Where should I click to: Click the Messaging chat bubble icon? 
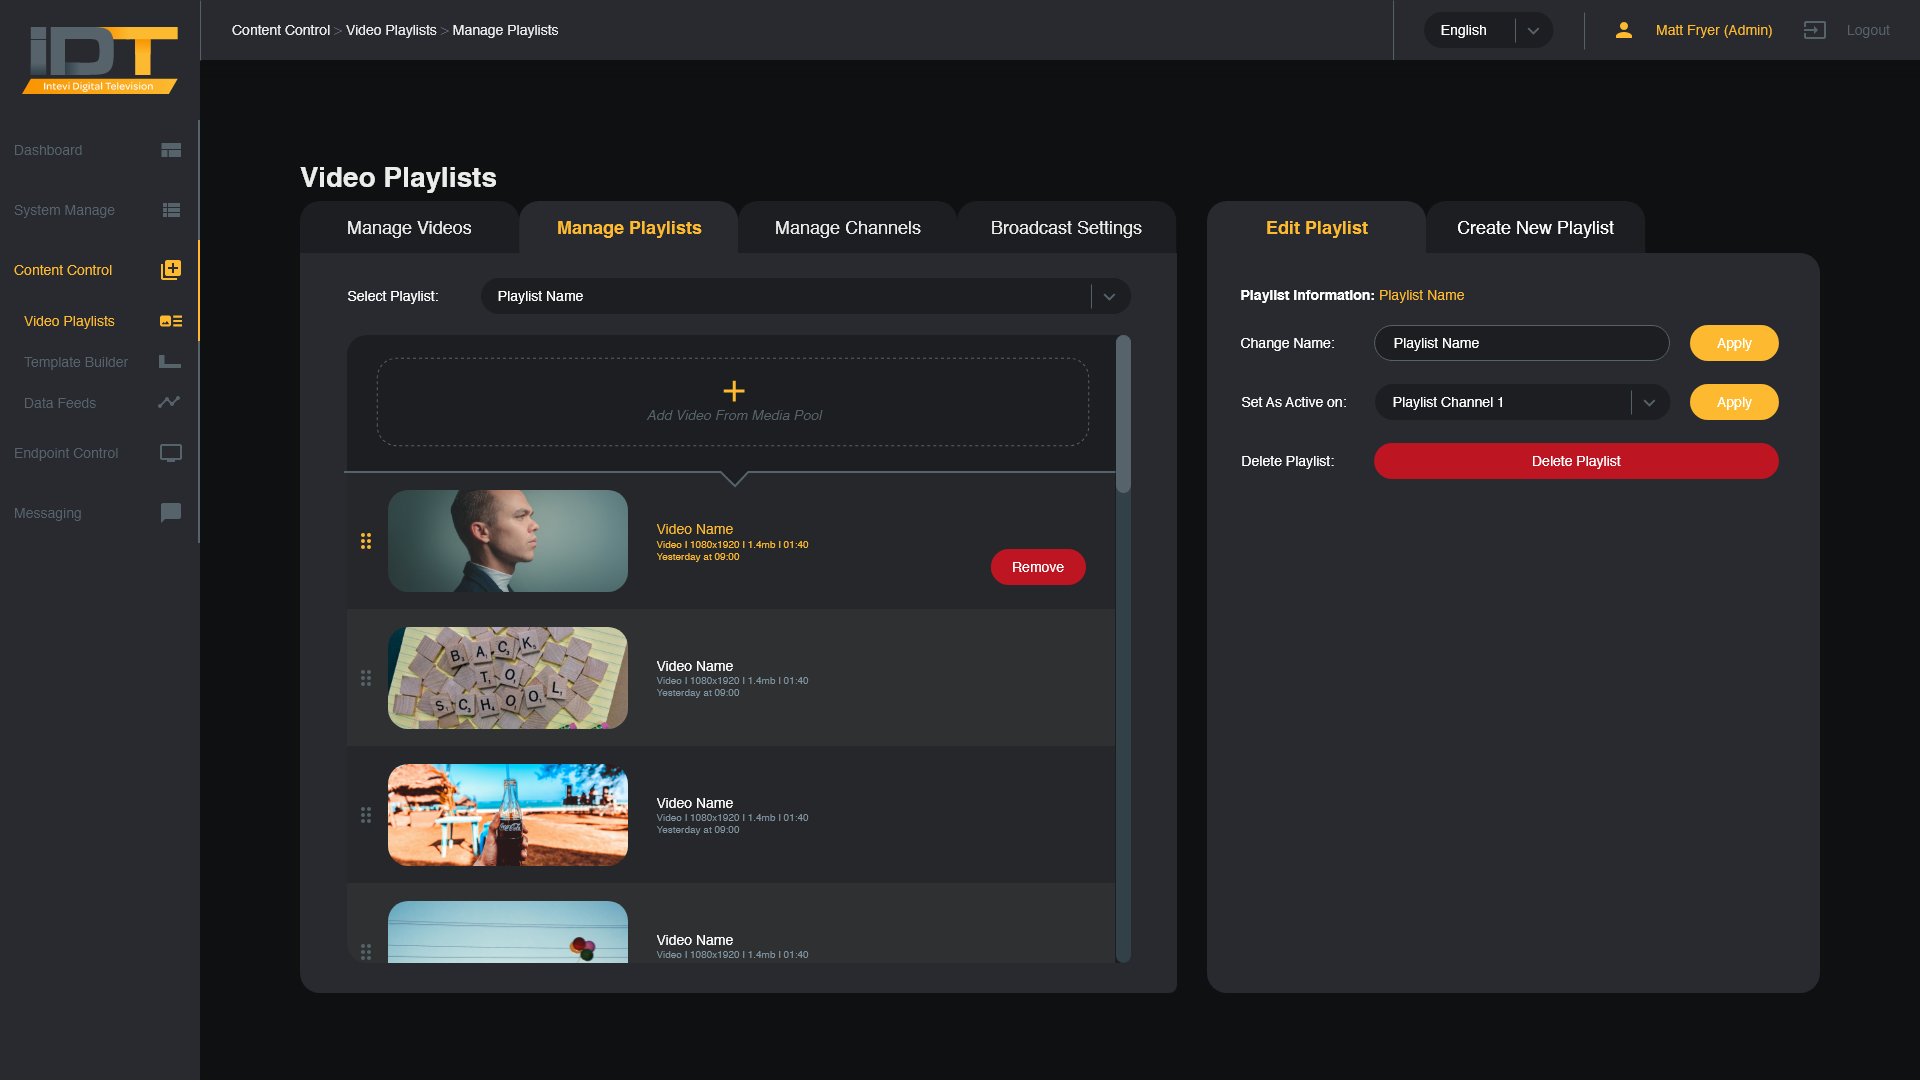tap(171, 513)
